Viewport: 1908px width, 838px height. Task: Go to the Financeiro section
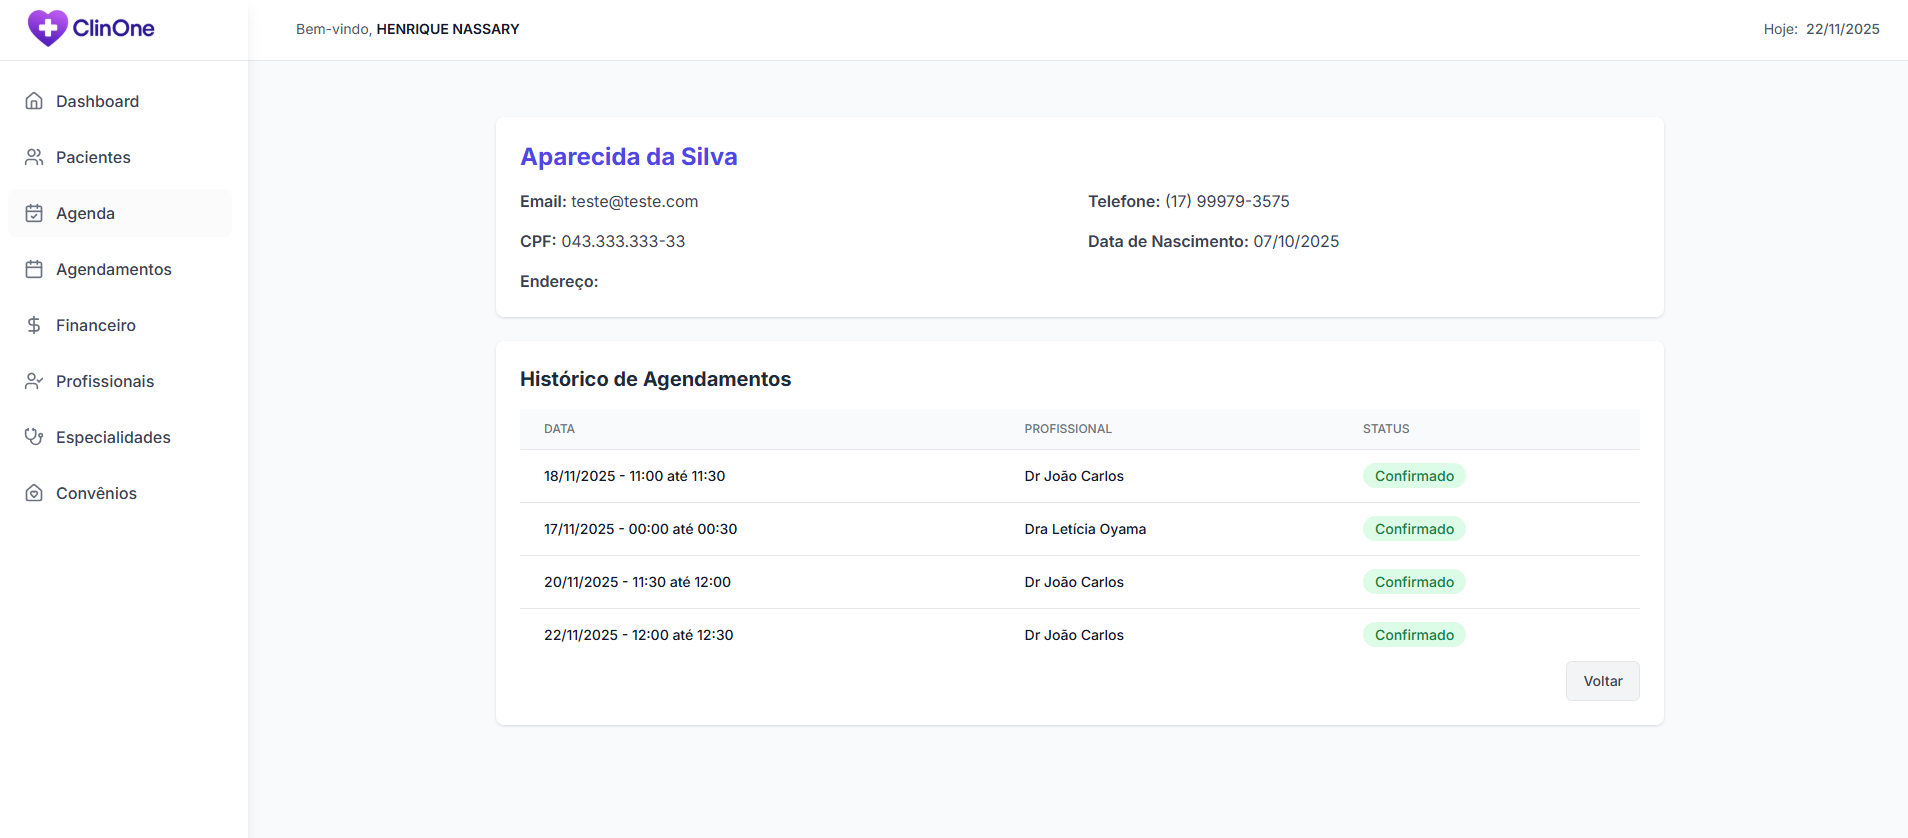tap(96, 325)
